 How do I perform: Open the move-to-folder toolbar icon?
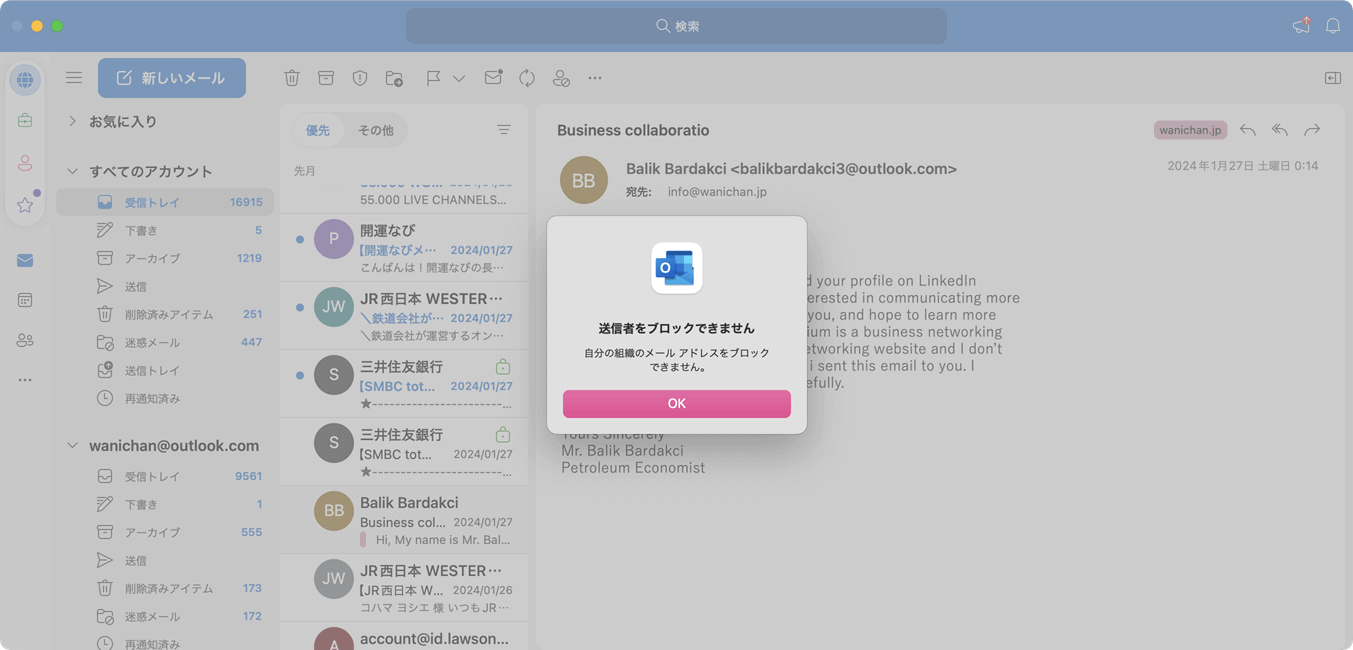(x=394, y=77)
